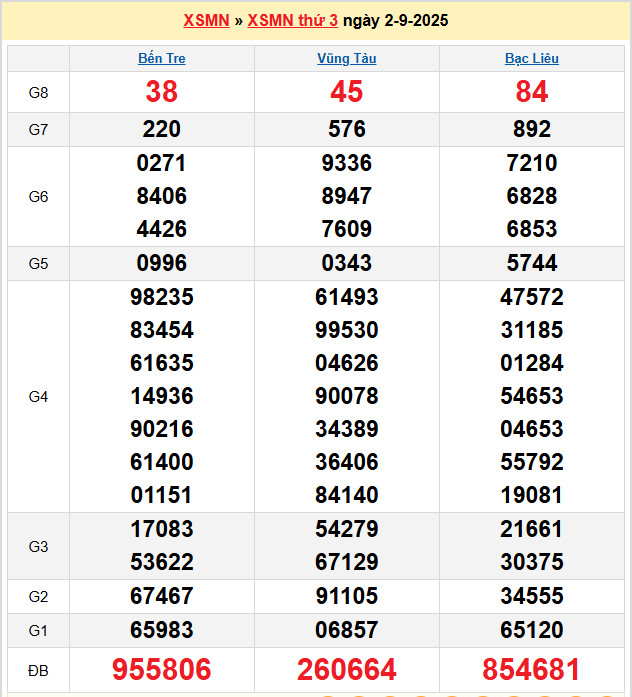Image resolution: width=632 pixels, height=697 pixels.
Task: Click G4 number 04653
Action: 532,429
